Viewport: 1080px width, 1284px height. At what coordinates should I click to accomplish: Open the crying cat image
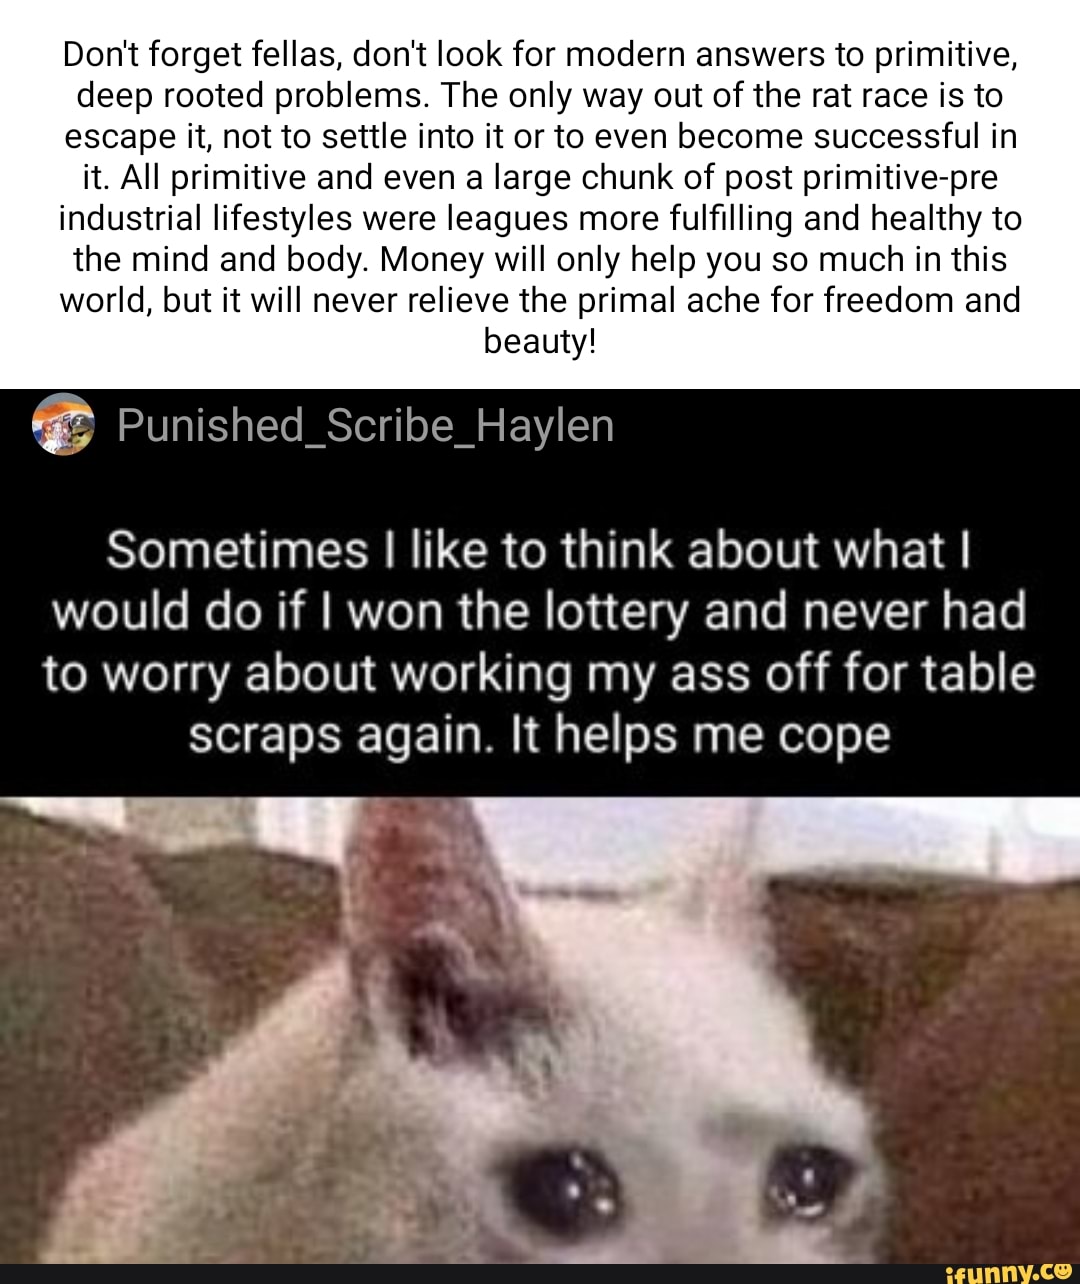tap(540, 1030)
